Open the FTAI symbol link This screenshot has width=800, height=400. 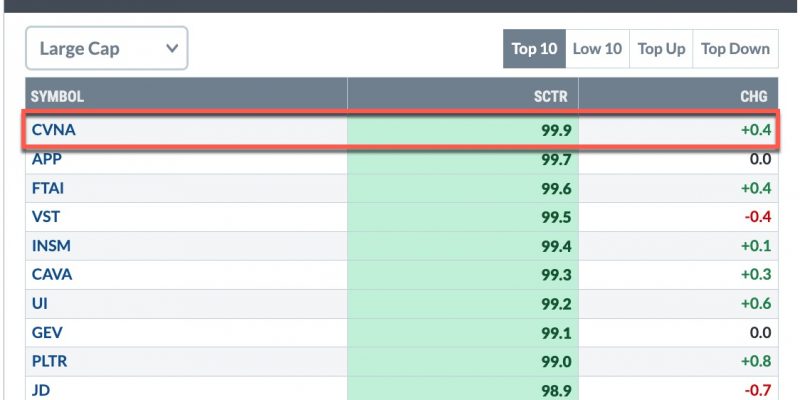(48, 188)
